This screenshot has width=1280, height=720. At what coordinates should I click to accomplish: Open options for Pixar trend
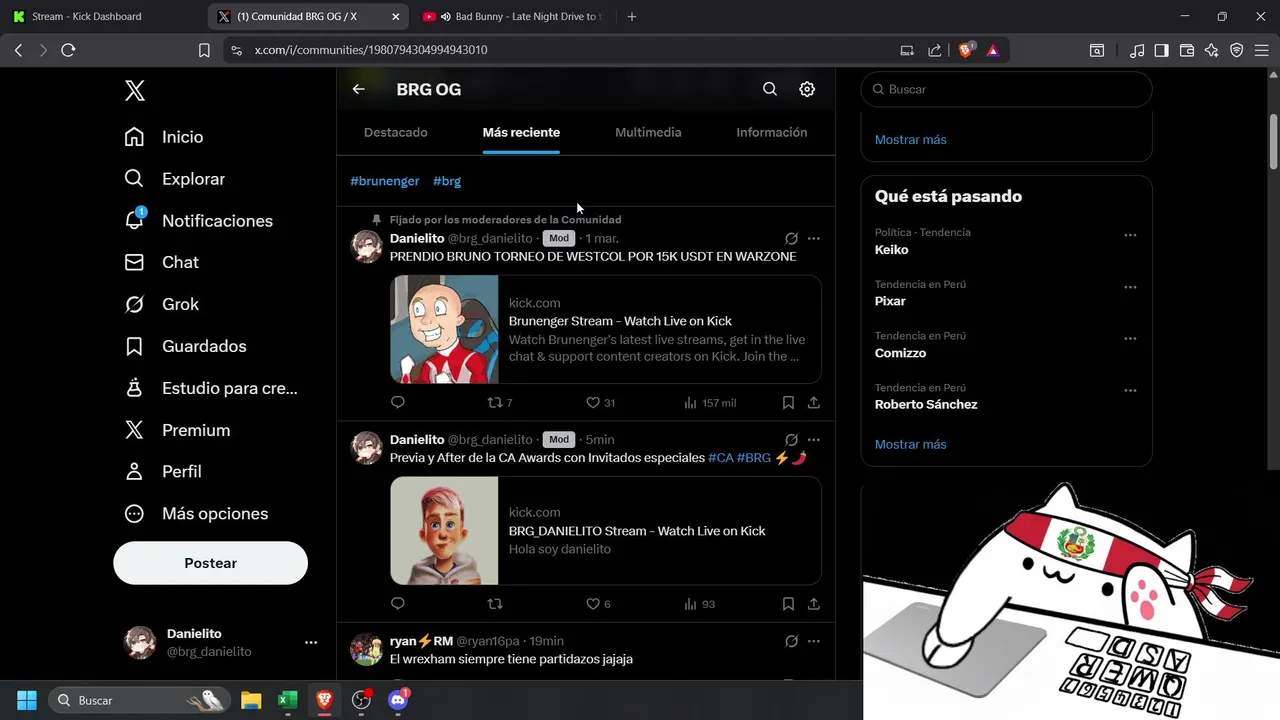[x=1130, y=287]
